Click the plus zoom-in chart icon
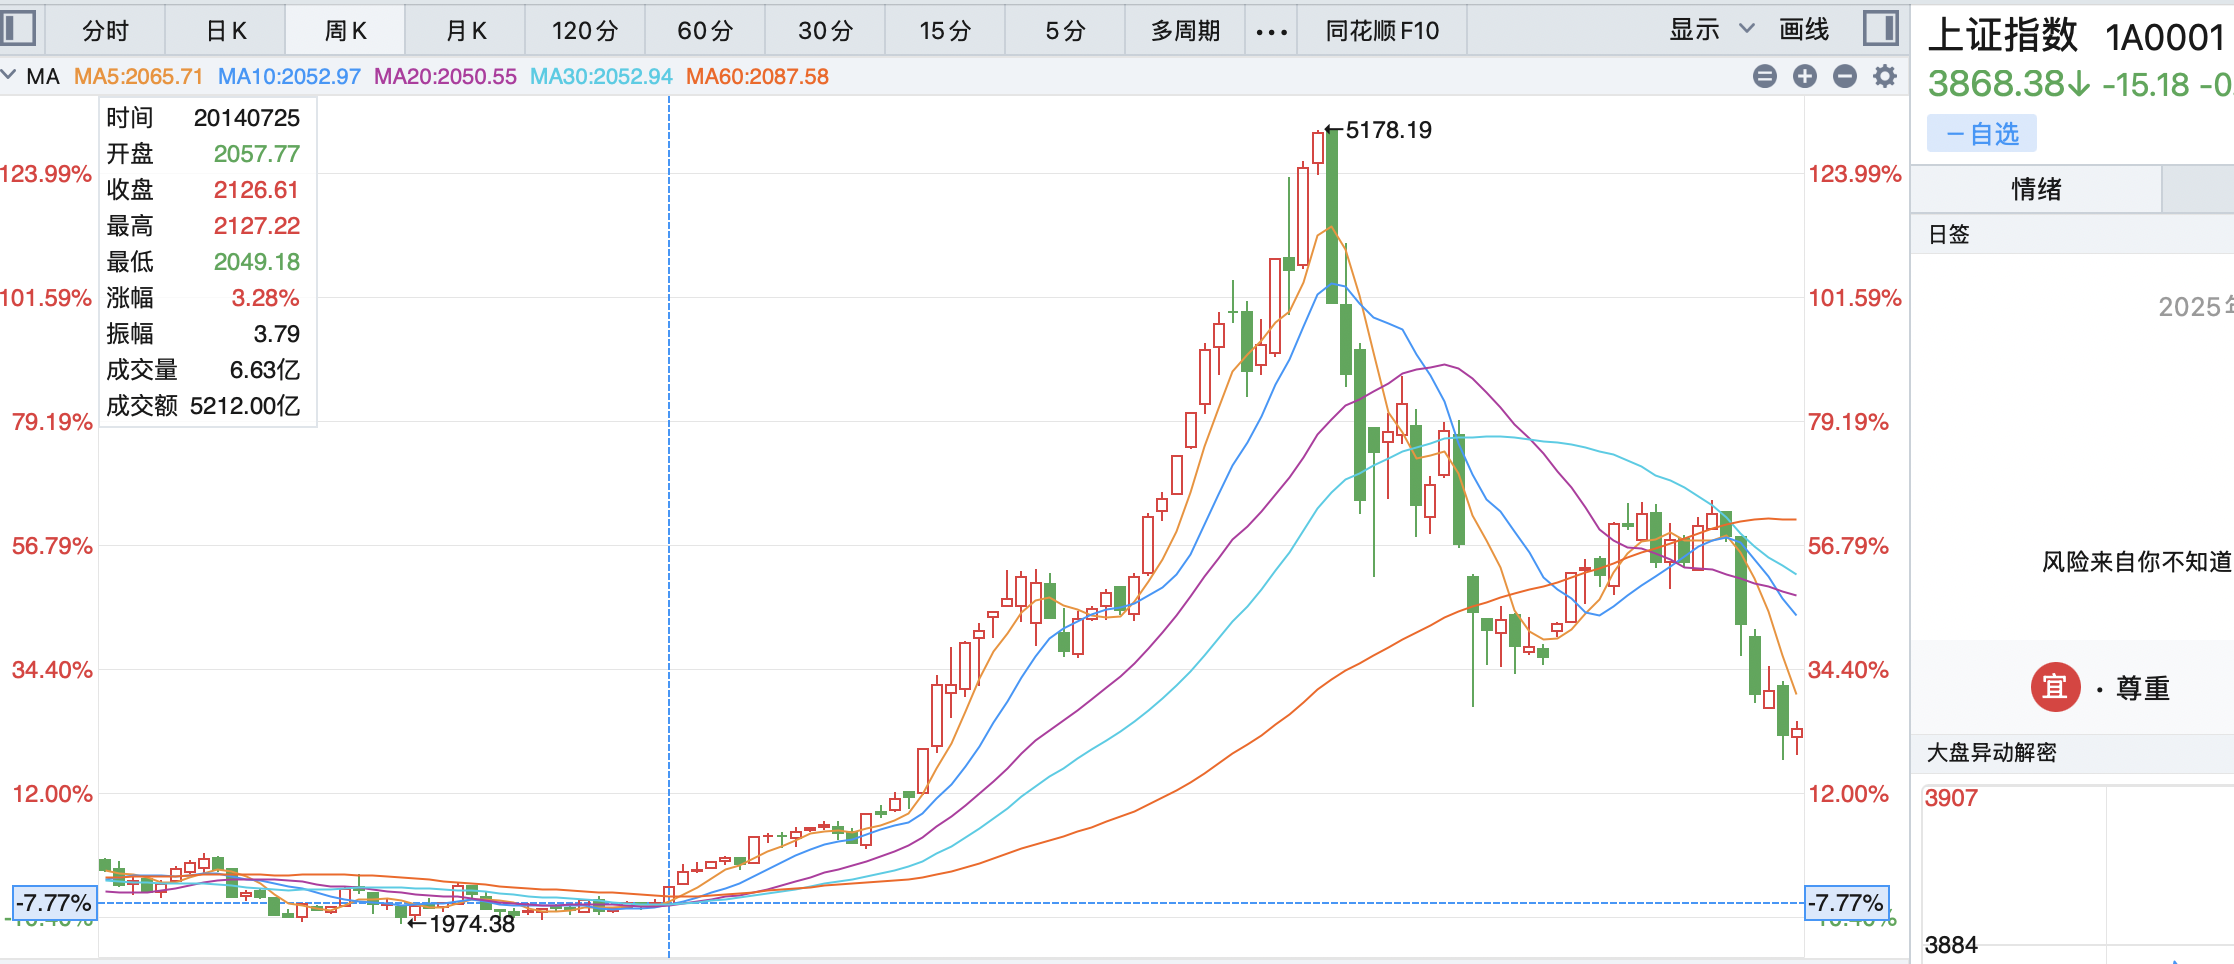Viewport: 2234px width, 964px height. point(1805,76)
